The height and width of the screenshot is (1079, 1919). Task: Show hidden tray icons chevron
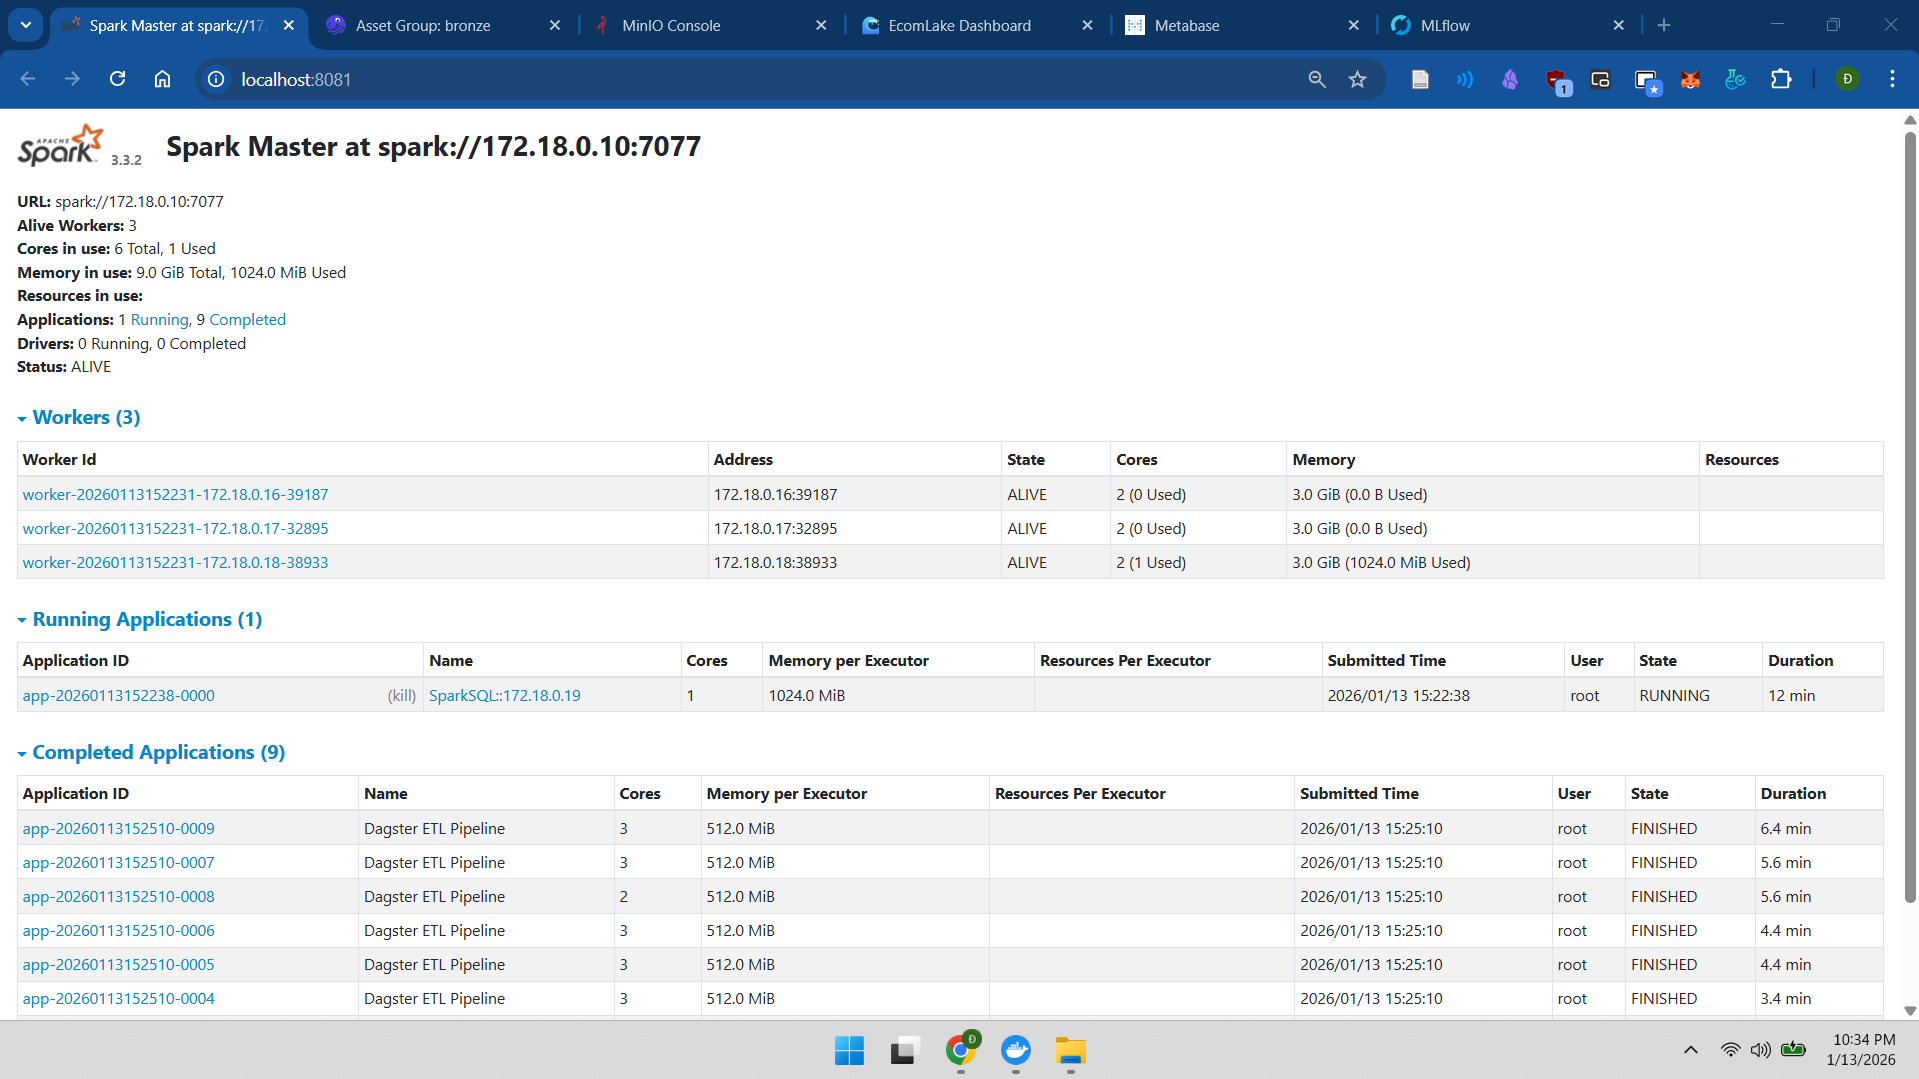[1691, 1050]
